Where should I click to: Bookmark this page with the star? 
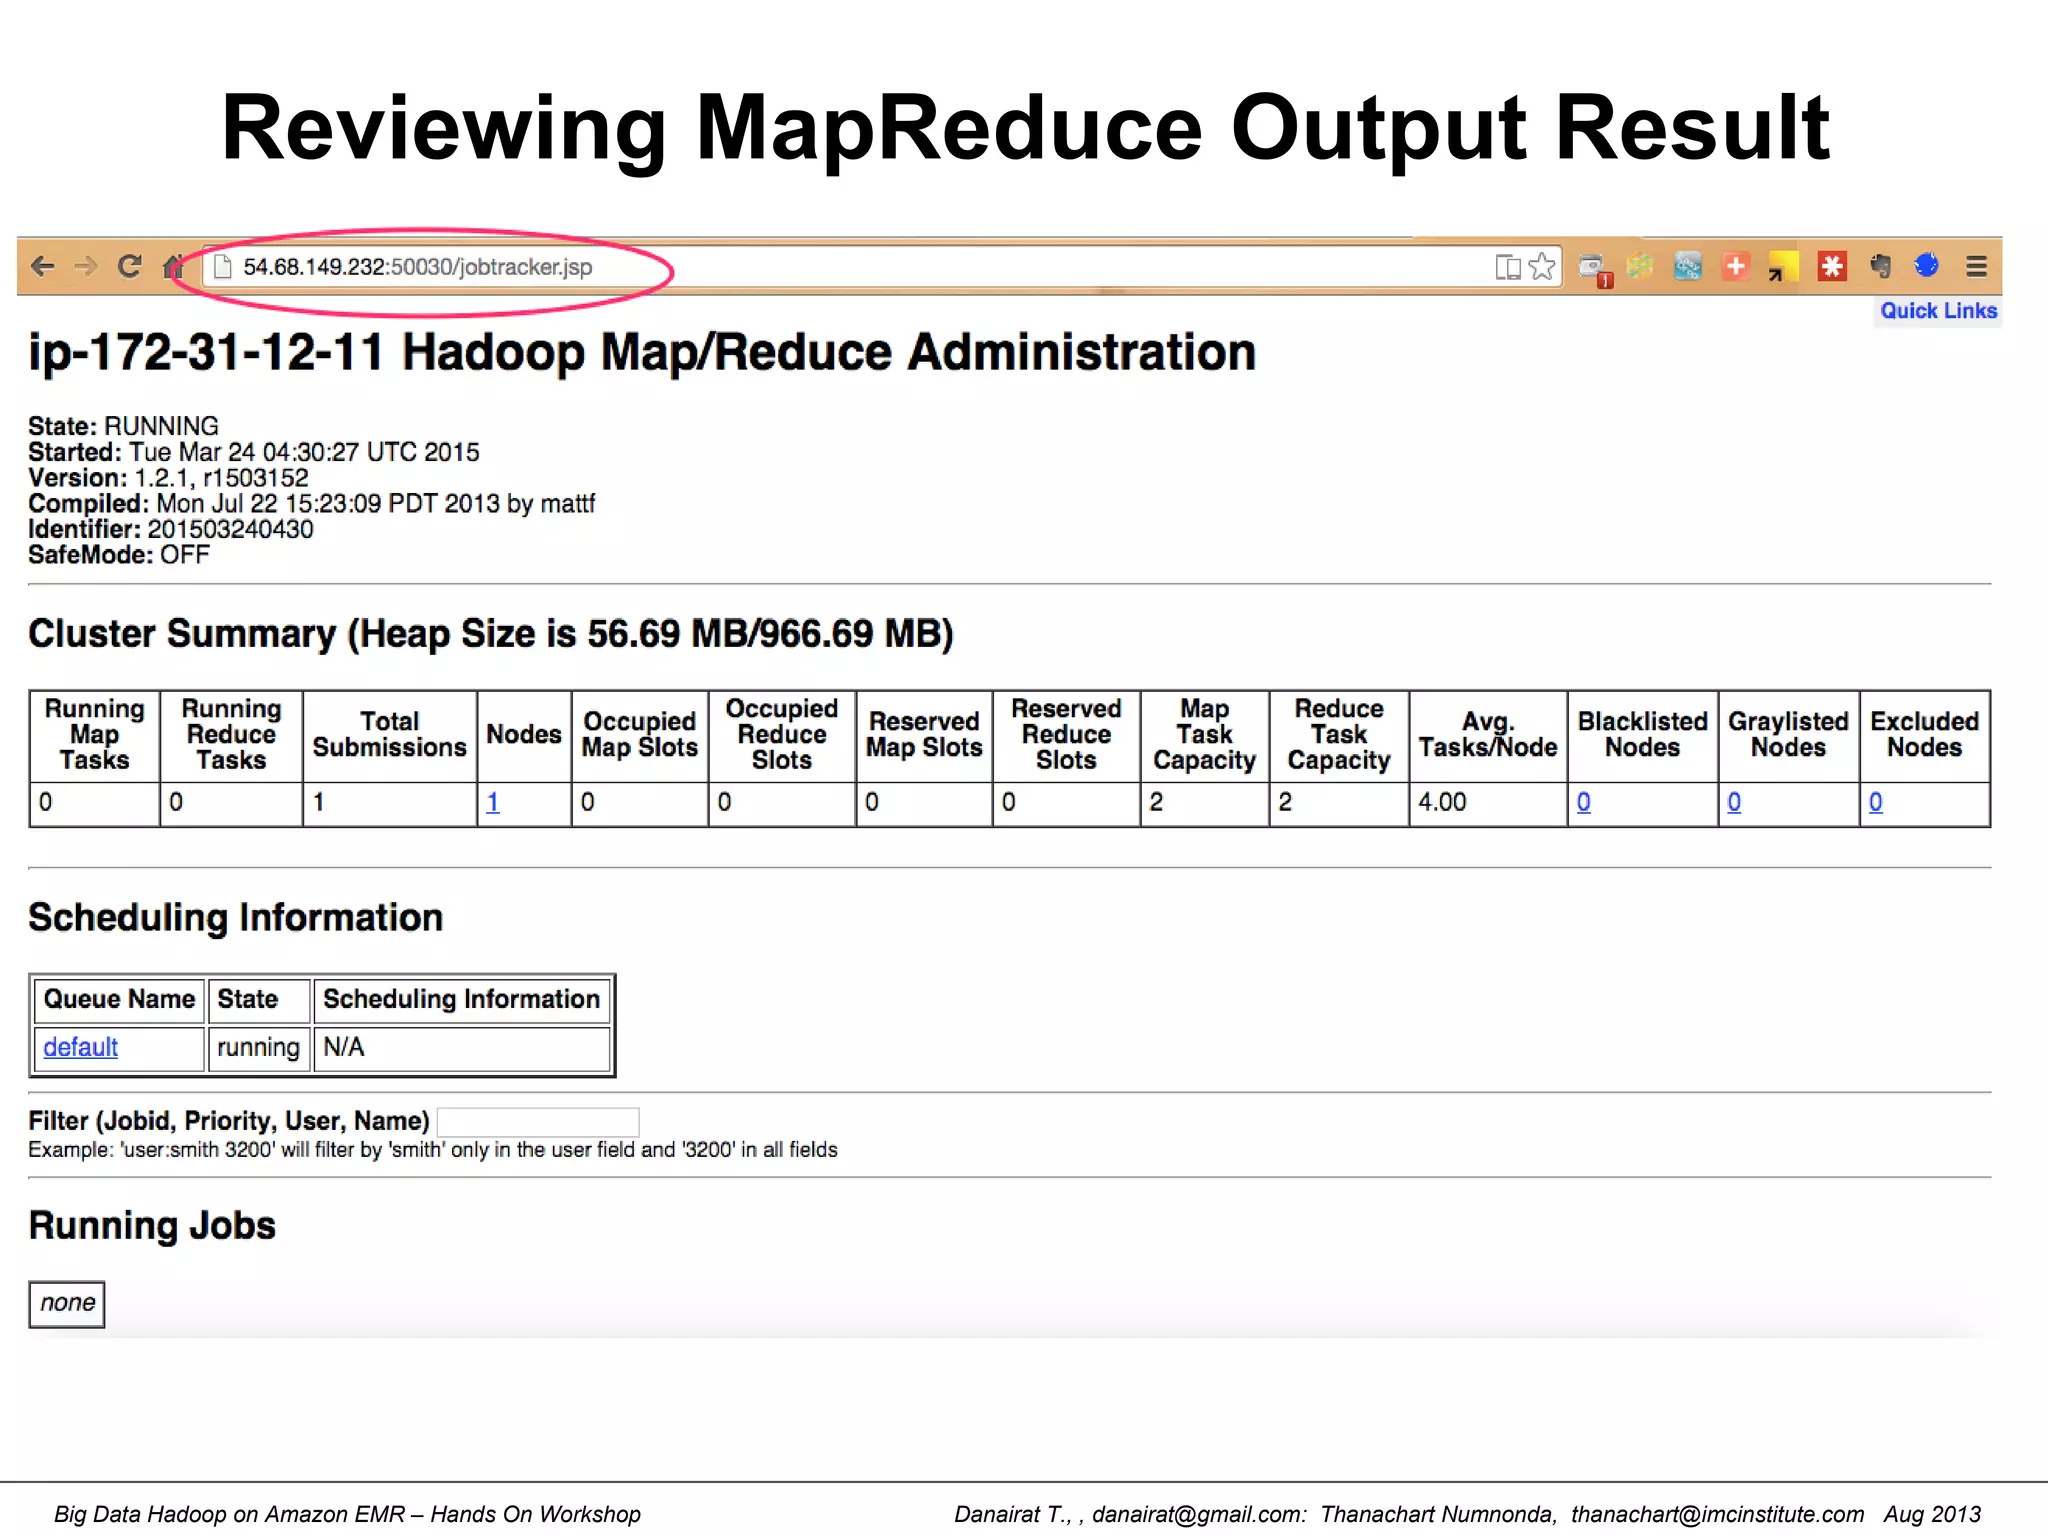(x=1542, y=266)
